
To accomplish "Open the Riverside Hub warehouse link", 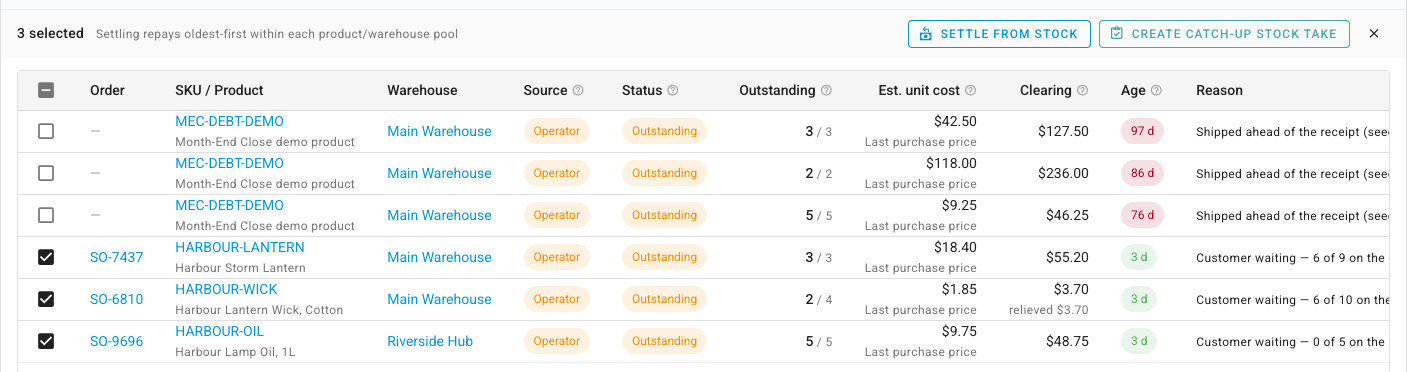I will click(430, 341).
